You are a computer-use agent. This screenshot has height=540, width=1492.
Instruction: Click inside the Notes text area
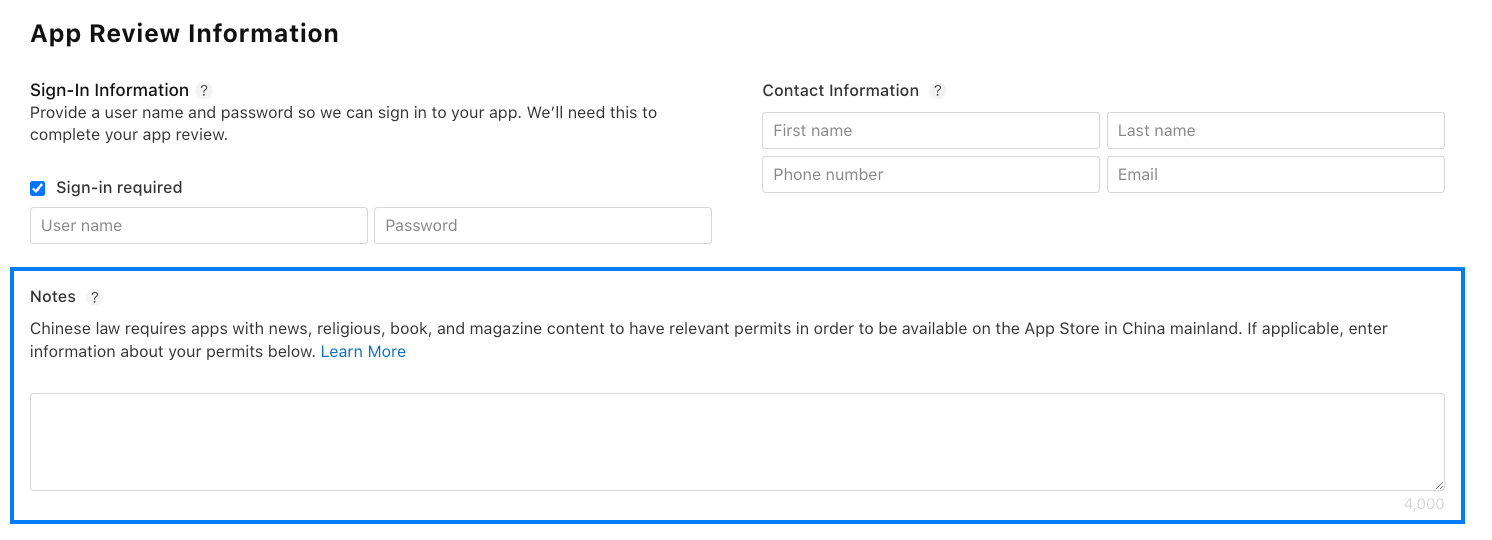point(737,442)
